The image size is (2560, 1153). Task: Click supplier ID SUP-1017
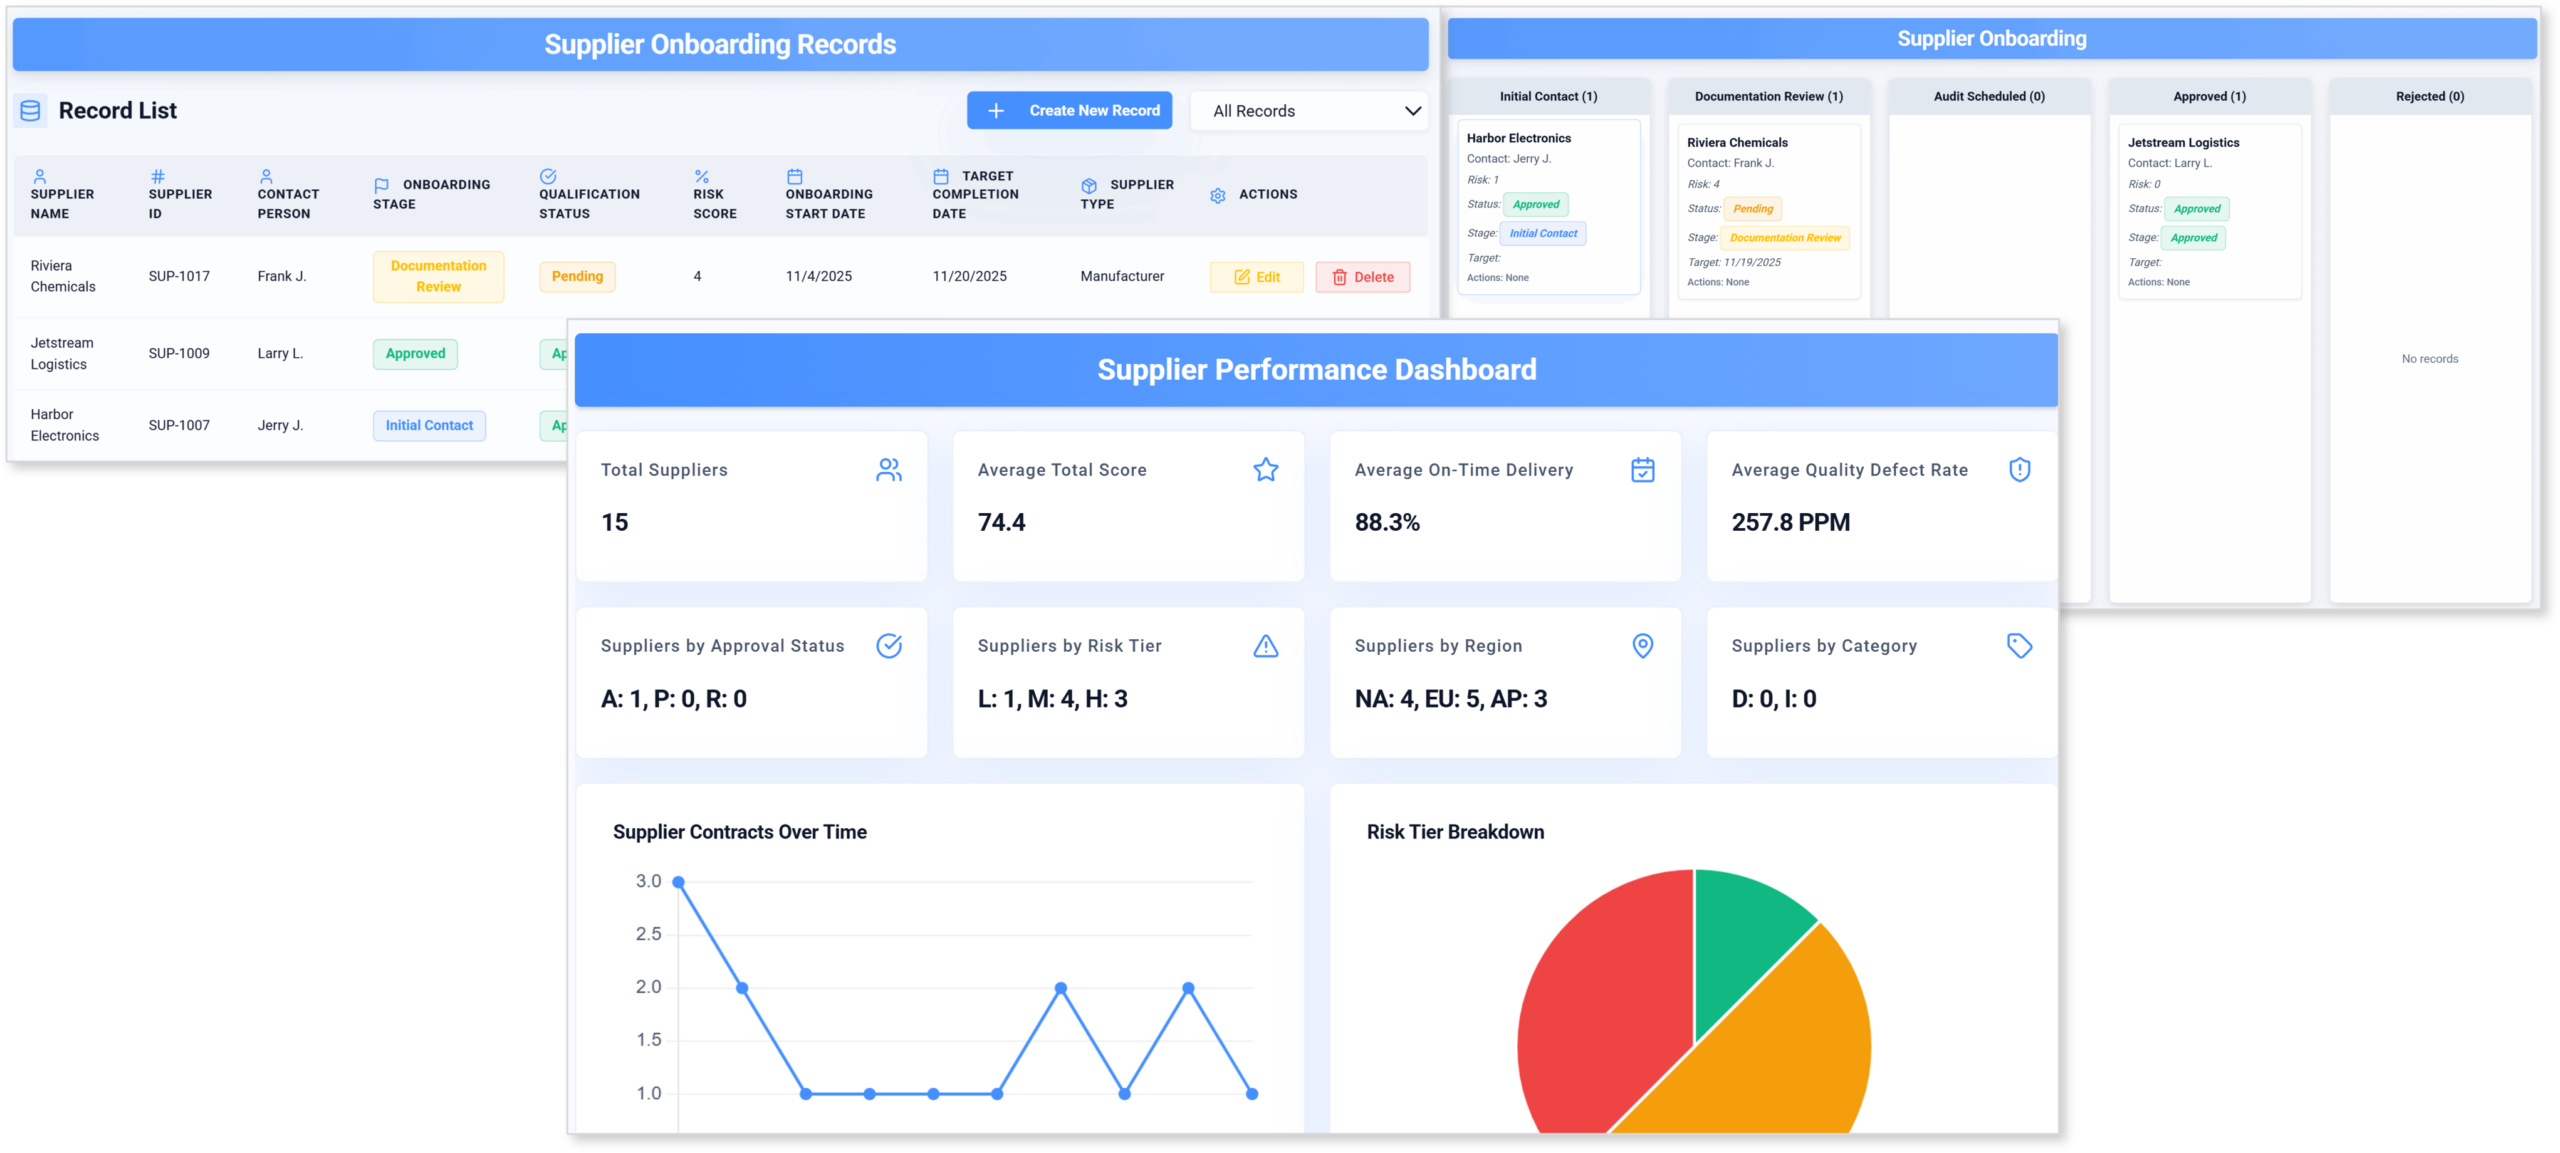pyautogui.click(x=179, y=277)
